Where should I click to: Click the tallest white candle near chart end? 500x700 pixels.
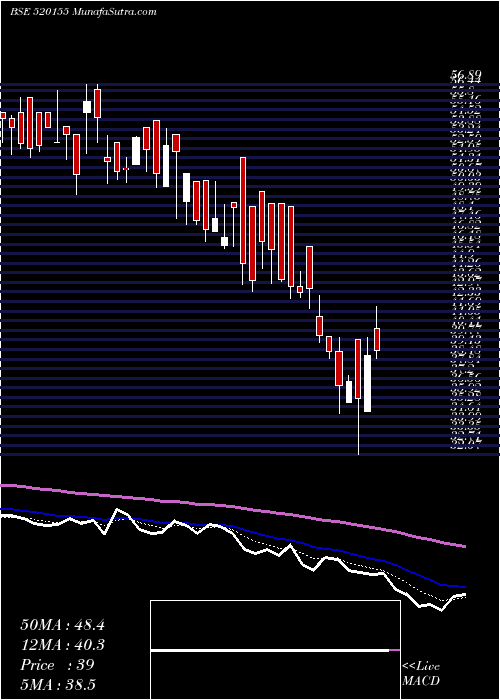[367, 383]
